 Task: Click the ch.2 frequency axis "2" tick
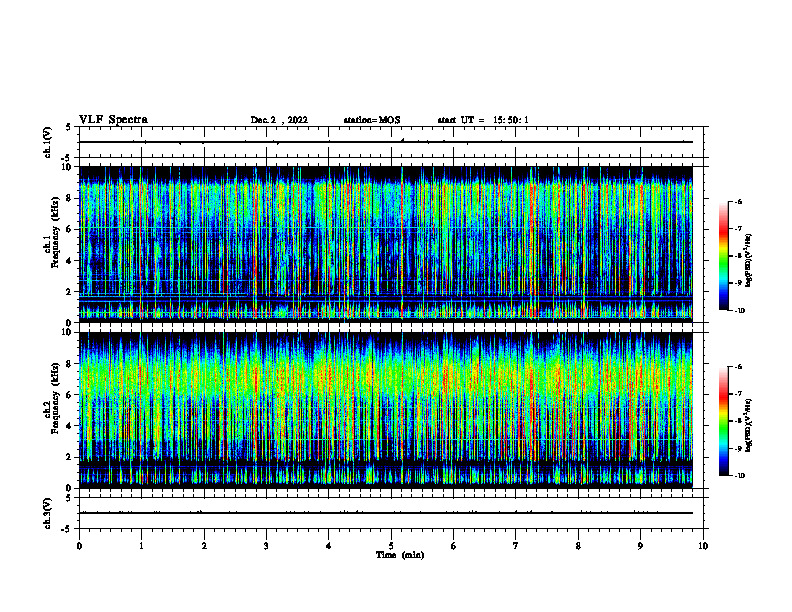click(69, 457)
